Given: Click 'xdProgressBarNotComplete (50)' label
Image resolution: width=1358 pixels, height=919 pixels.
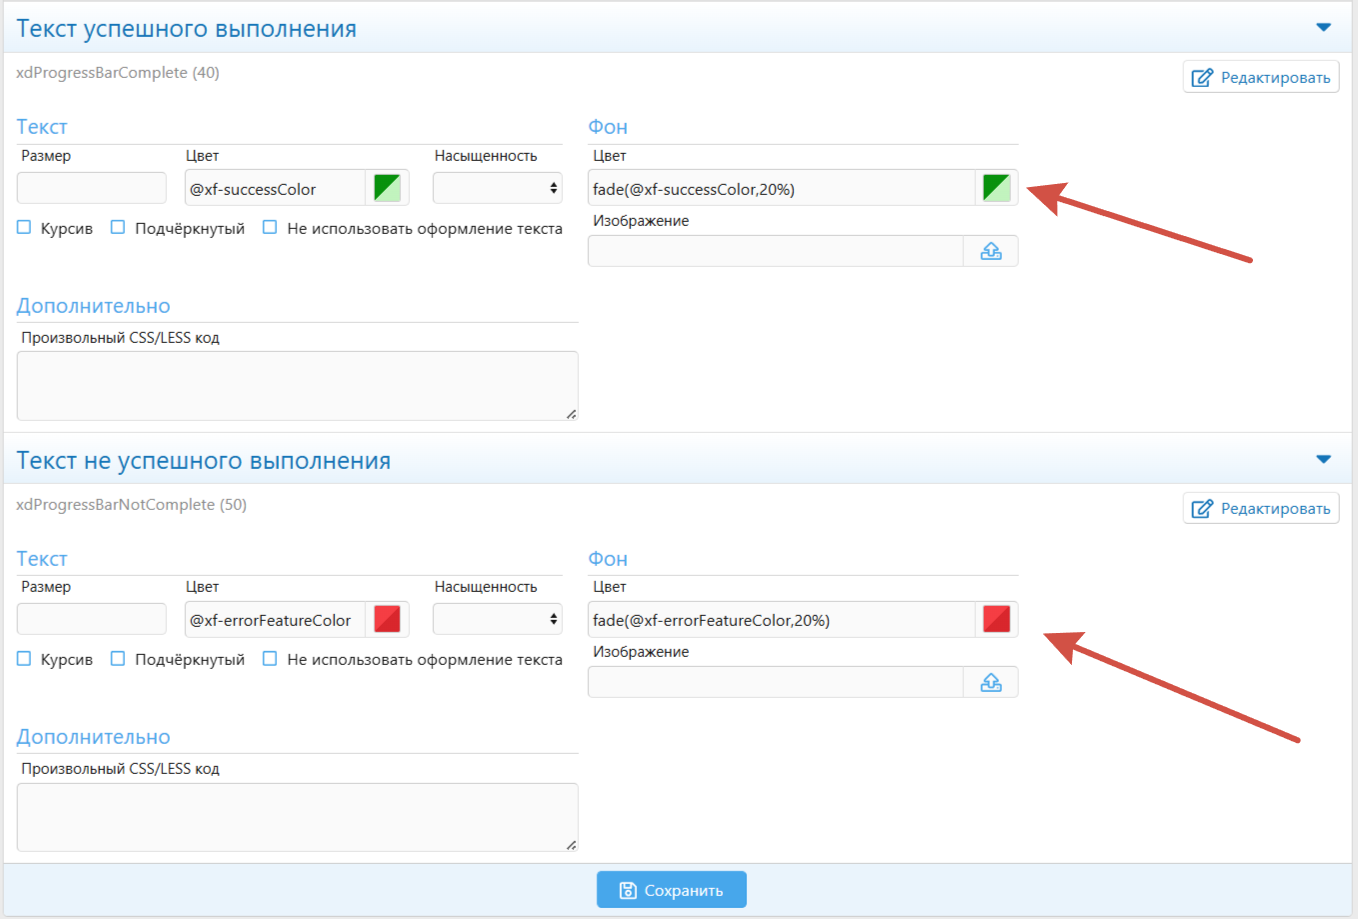Looking at the screenshot, I should (x=131, y=504).
